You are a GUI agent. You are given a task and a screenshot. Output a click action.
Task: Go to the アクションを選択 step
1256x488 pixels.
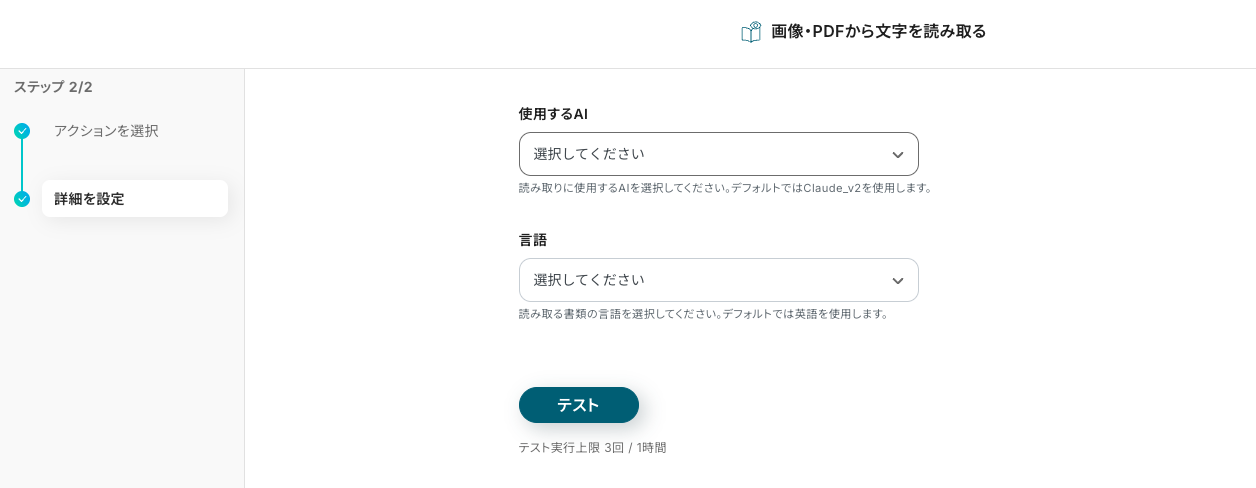point(106,131)
